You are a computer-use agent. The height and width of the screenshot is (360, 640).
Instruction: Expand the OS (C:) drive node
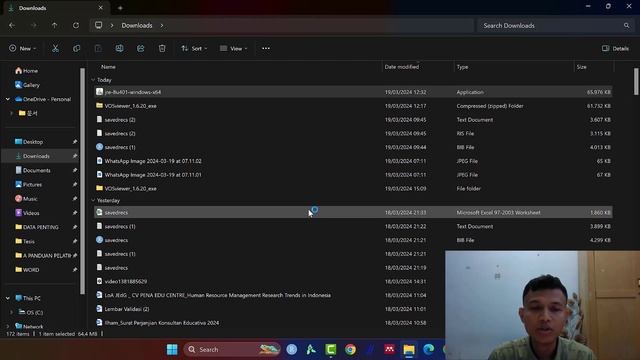click(11, 312)
